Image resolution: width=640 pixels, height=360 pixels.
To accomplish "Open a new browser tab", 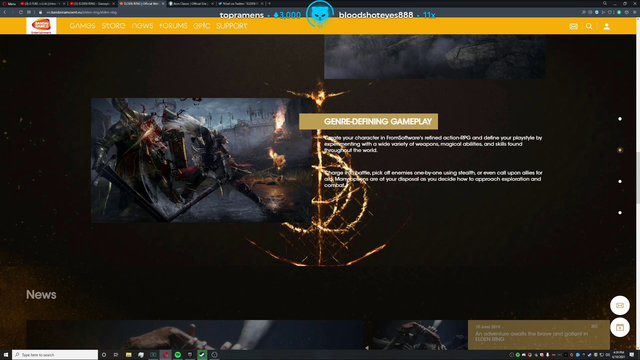I will [269, 4].
